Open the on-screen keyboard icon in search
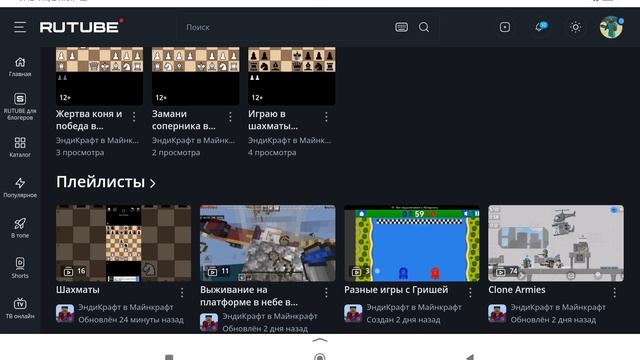The height and width of the screenshot is (360, 640). tap(401, 27)
